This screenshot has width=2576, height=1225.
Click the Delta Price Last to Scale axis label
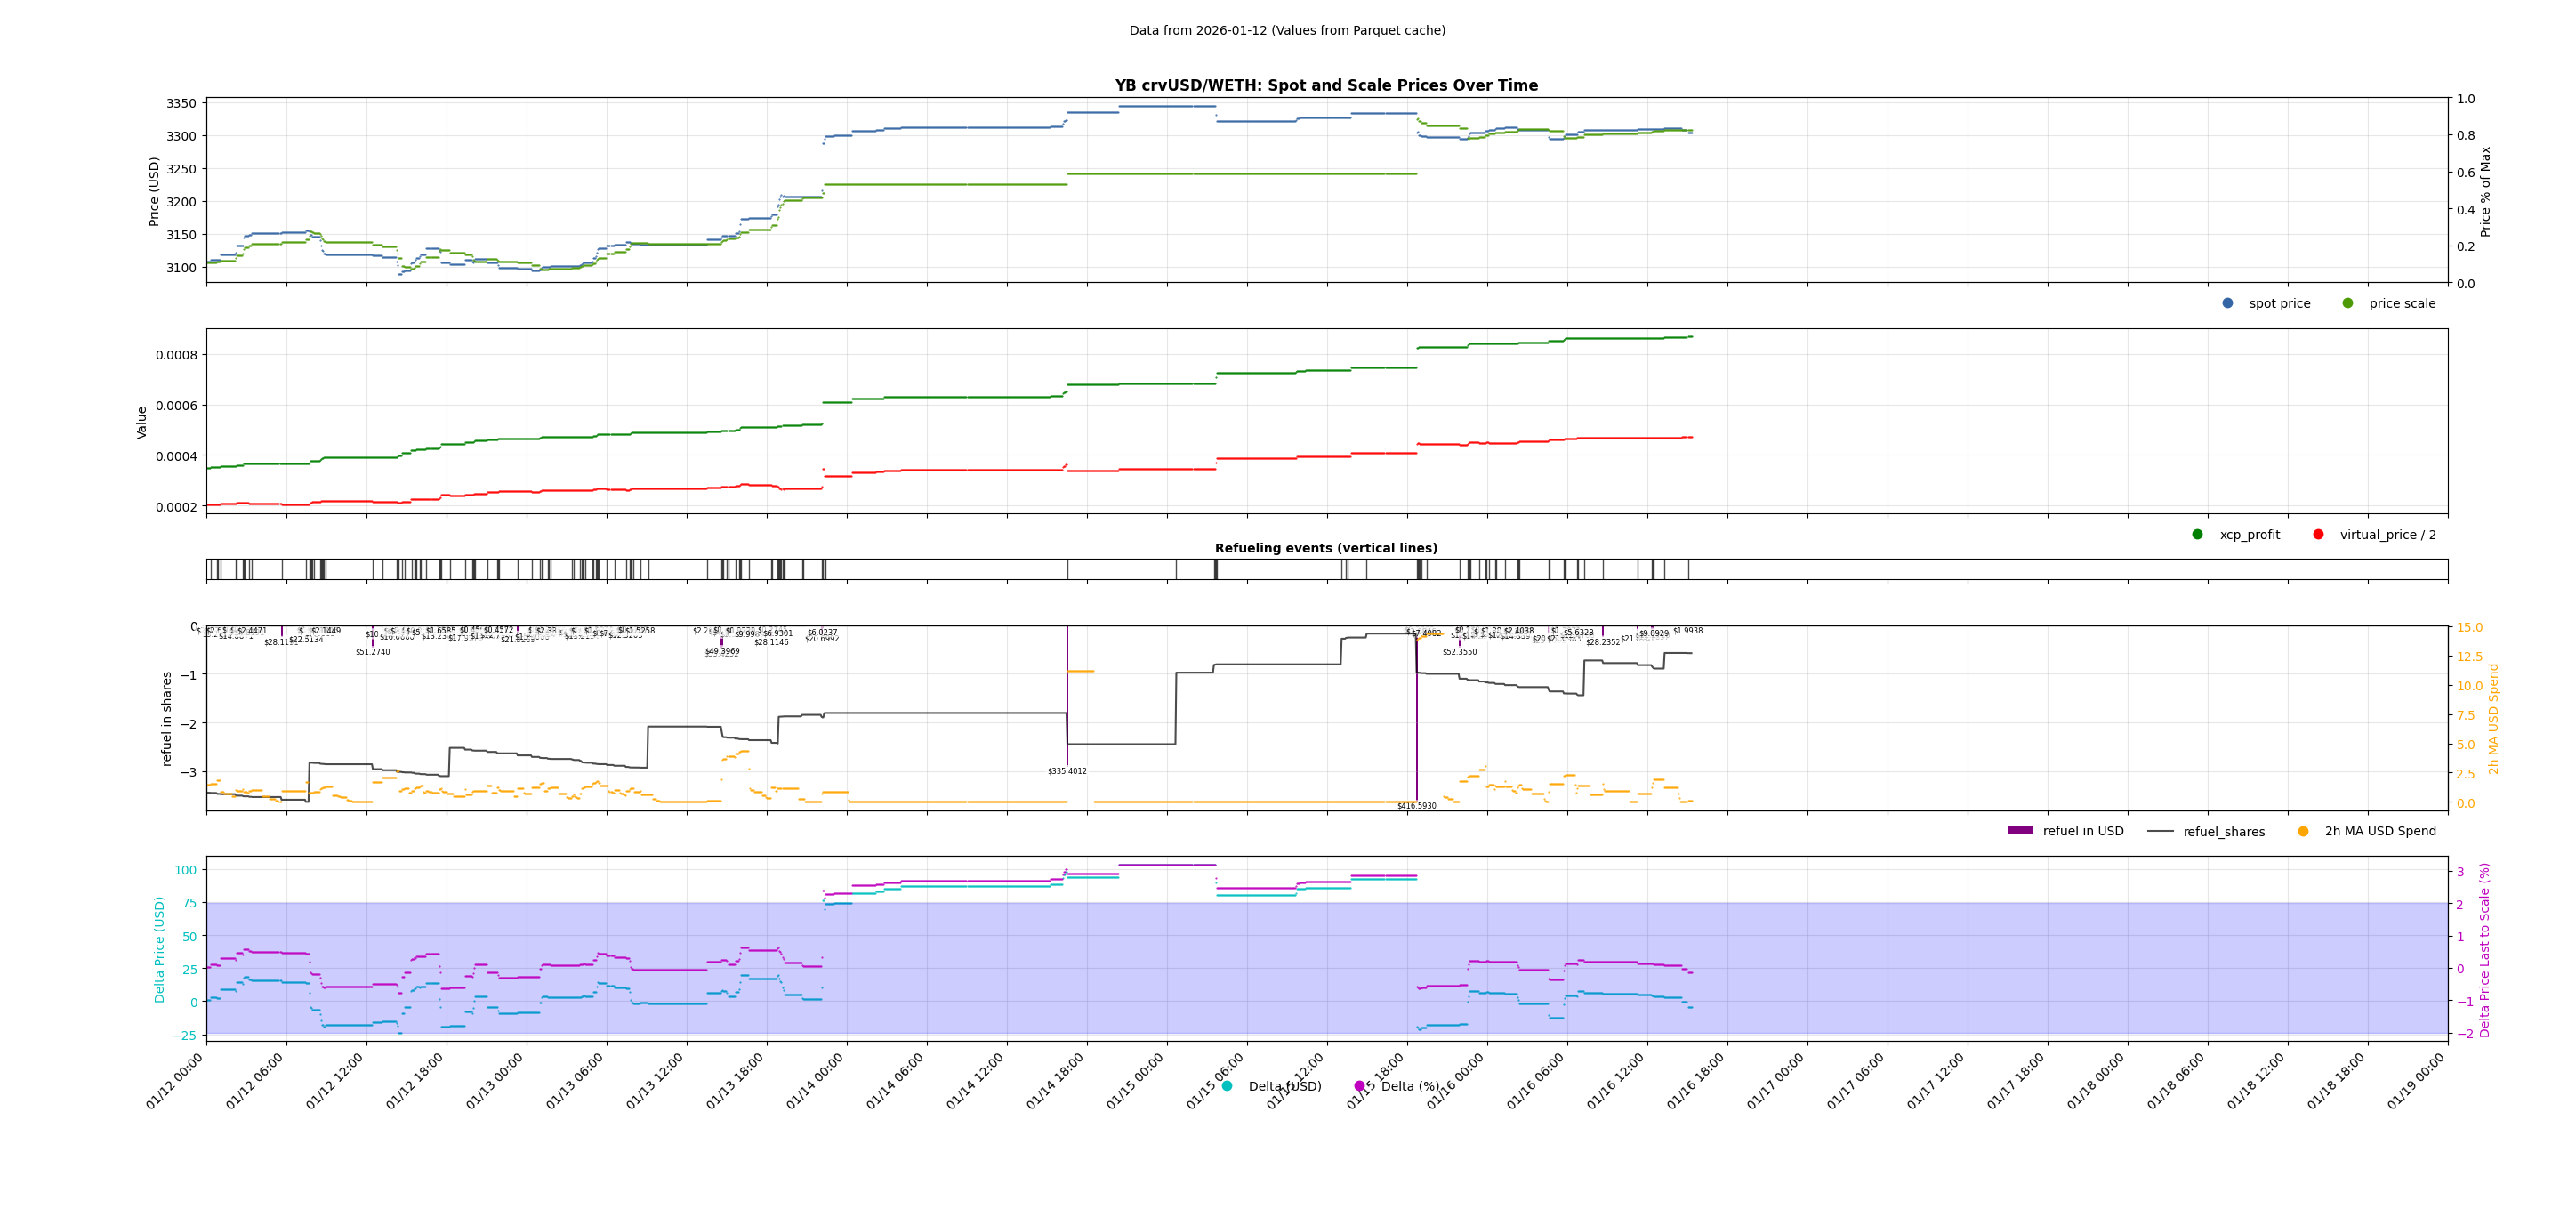(x=2484, y=950)
